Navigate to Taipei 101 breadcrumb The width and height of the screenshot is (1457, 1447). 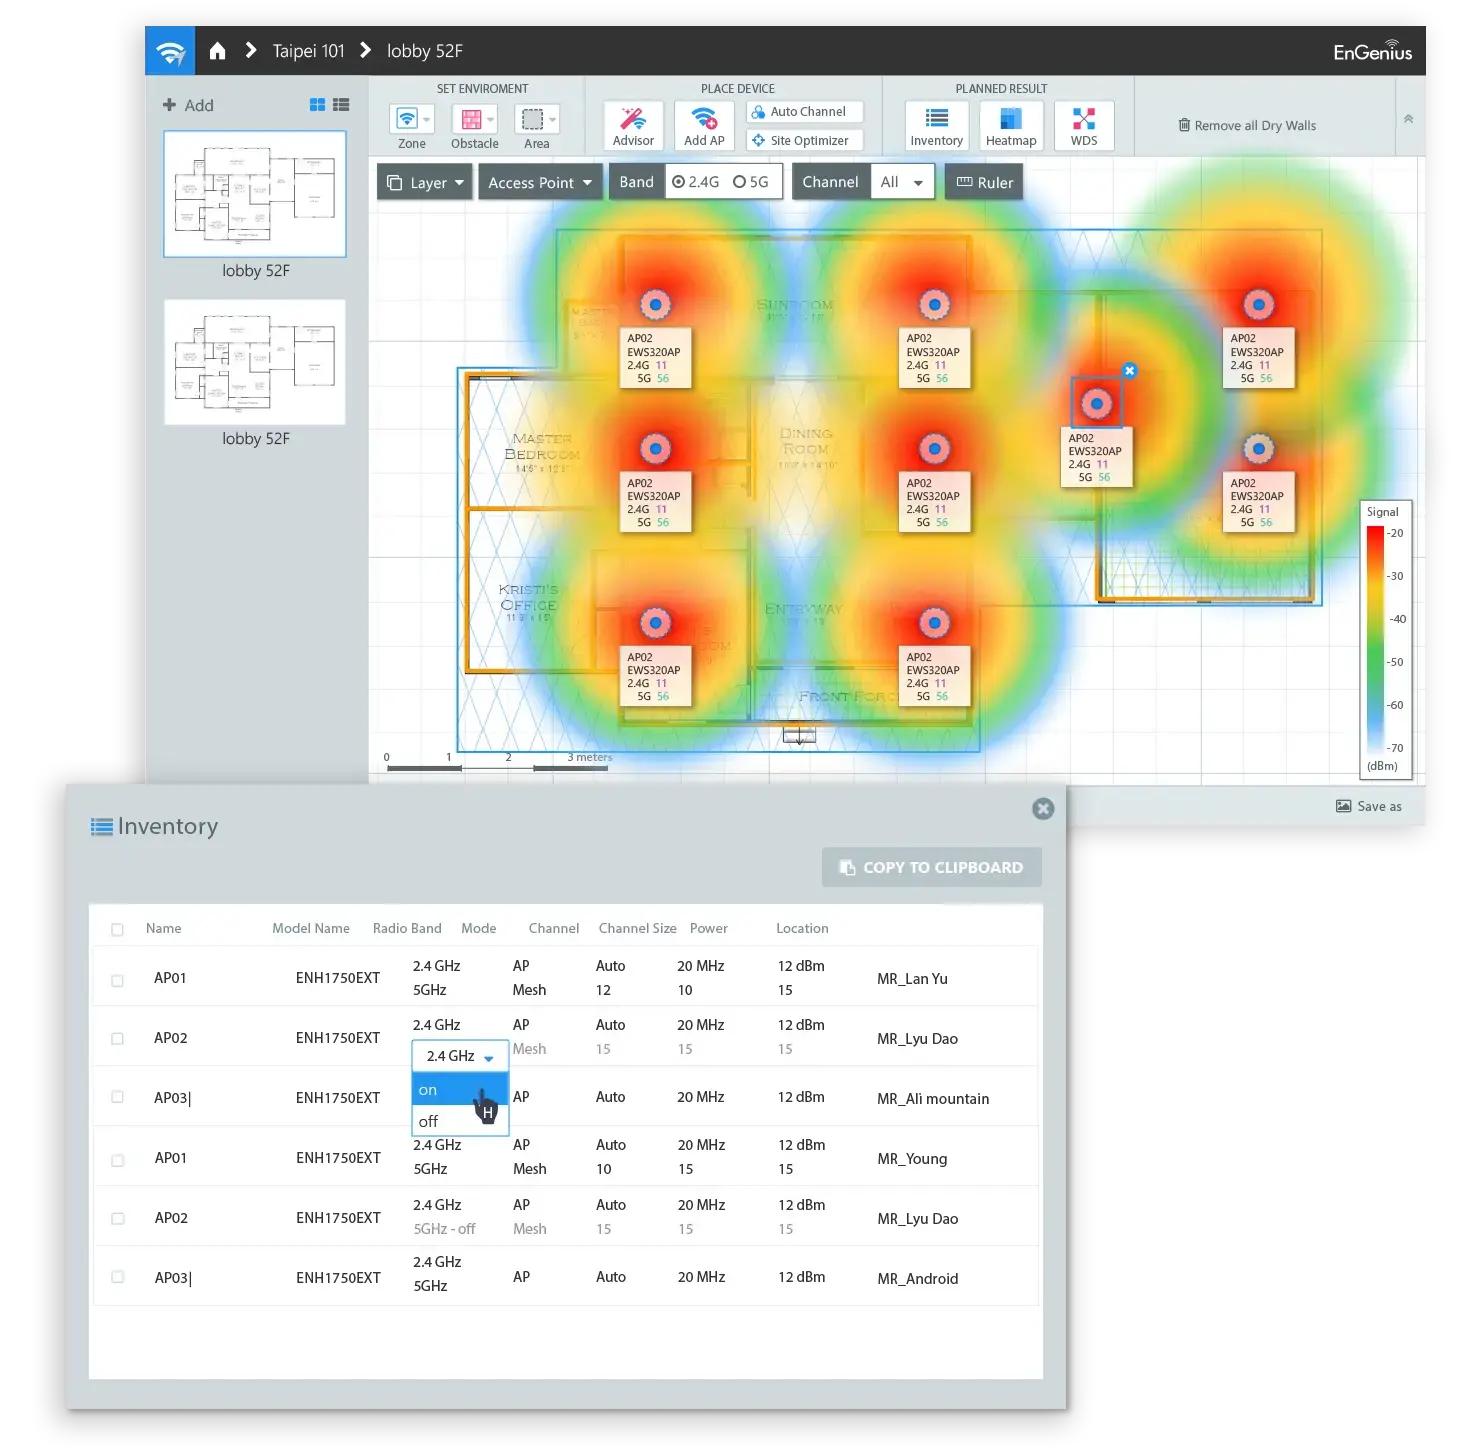(x=308, y=51)
